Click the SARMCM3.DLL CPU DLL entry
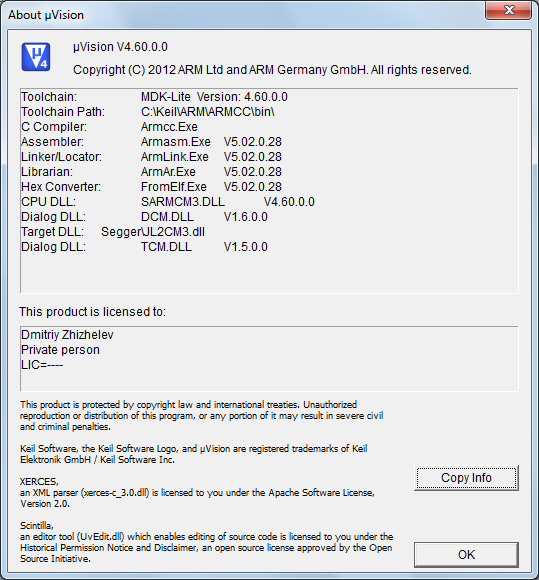The height and width of the screenshot is (580, 539). [183, 202]
